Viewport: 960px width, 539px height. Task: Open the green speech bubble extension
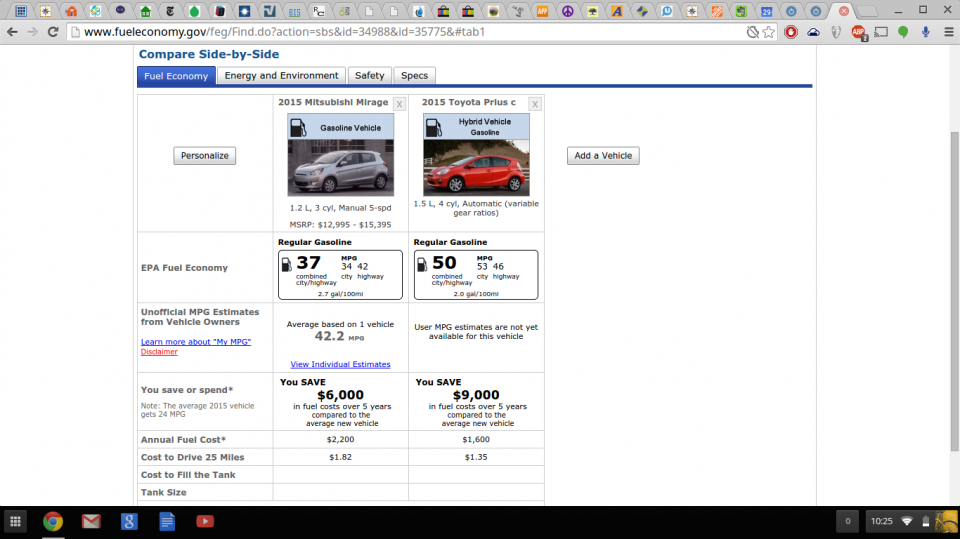pyautogui.click(x=903, y=32)
